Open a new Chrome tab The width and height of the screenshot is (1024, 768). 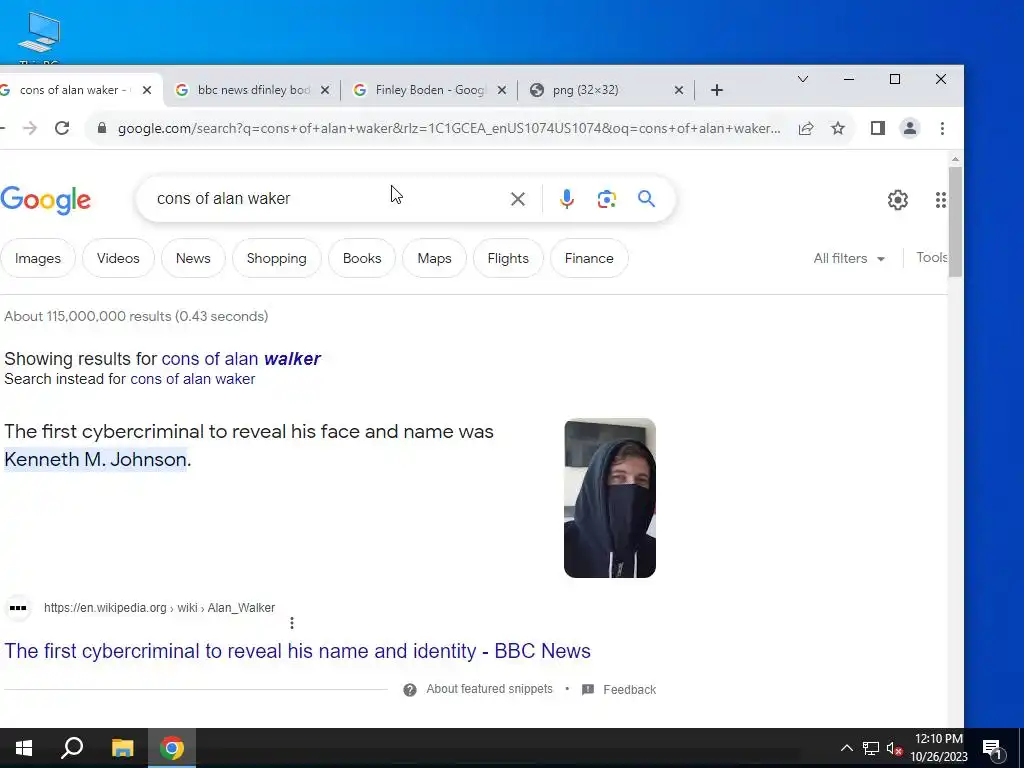tap(717, 90)
